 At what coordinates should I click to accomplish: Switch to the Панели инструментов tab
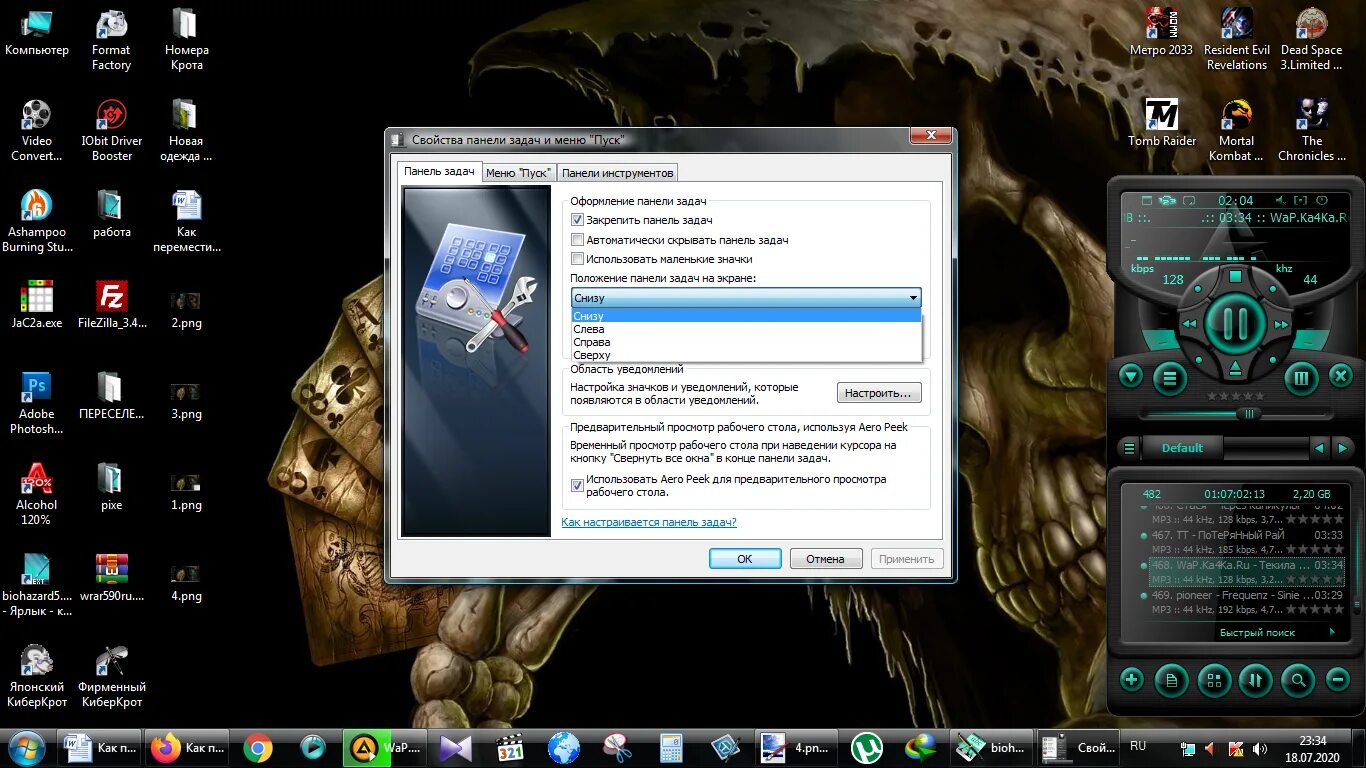pyautogui.click(x=617, y=173)
